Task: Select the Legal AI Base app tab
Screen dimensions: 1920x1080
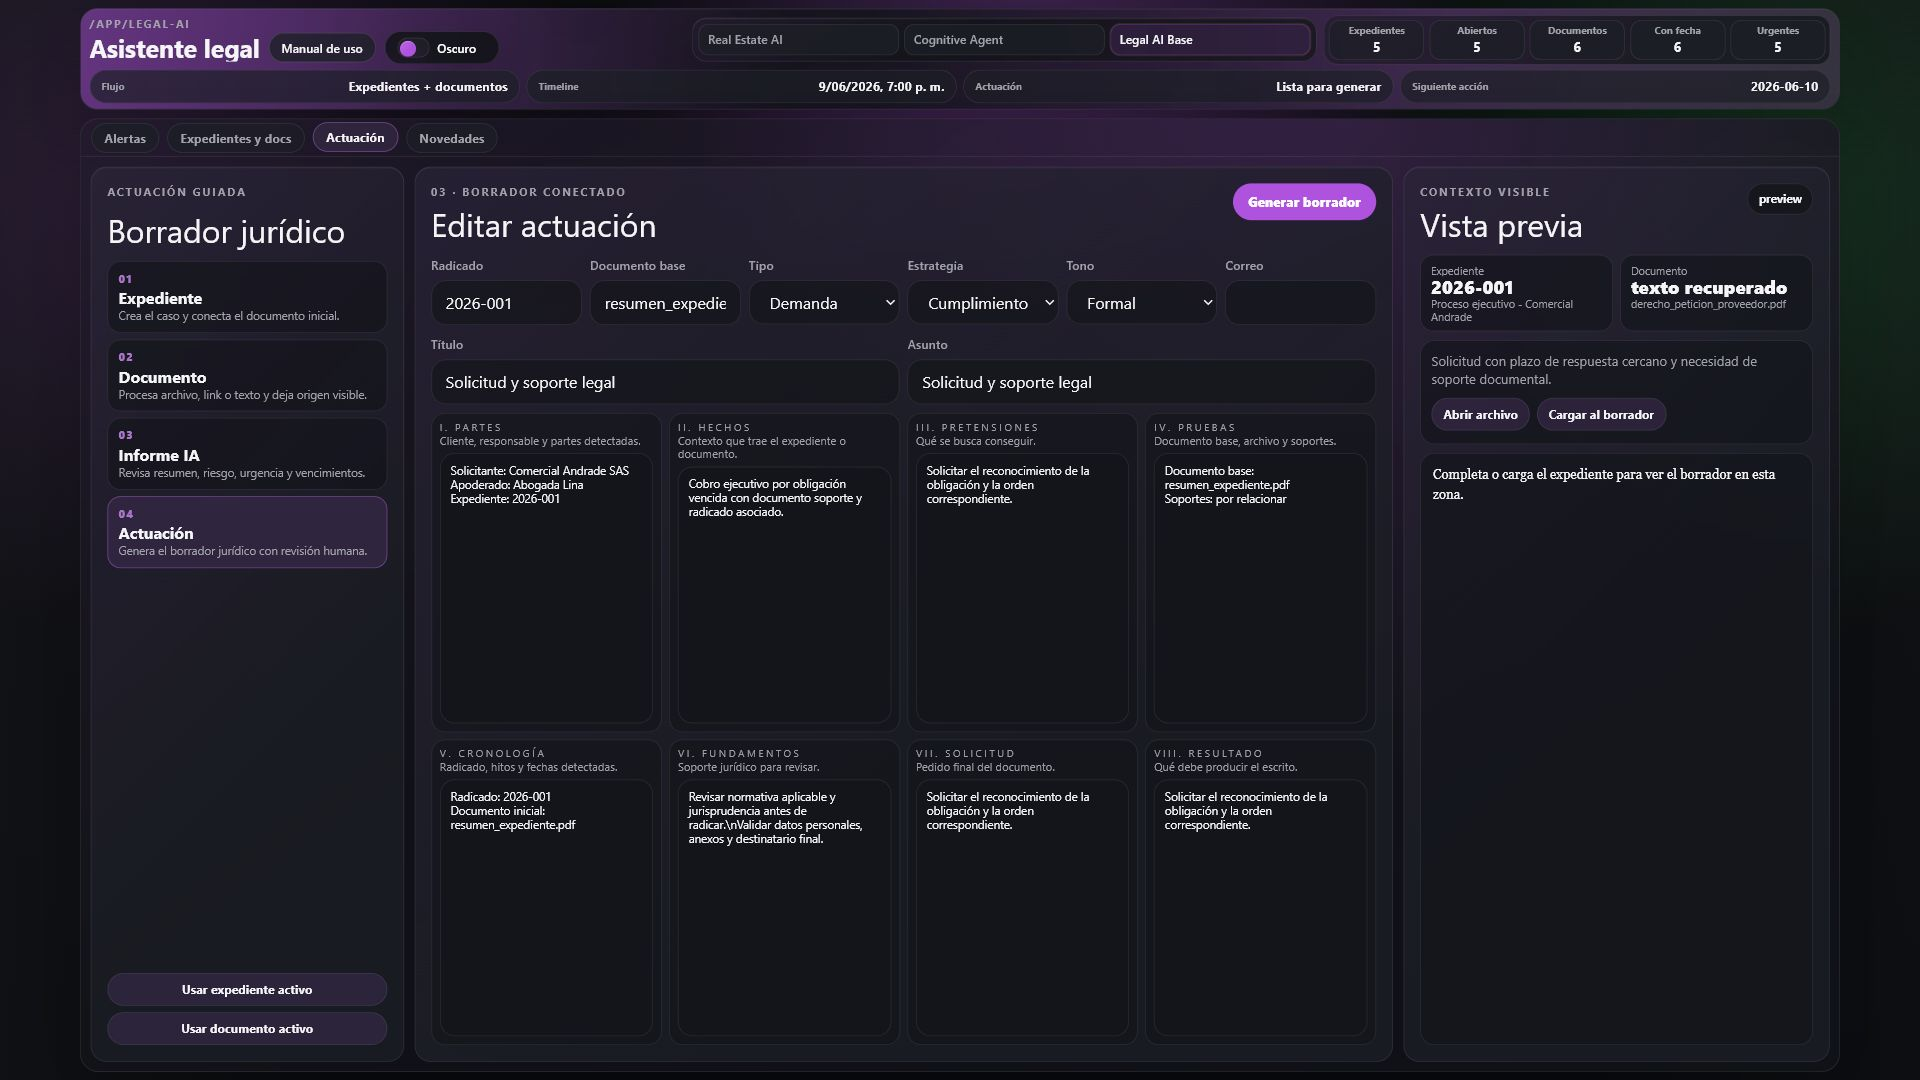Action: [1209, 40]
